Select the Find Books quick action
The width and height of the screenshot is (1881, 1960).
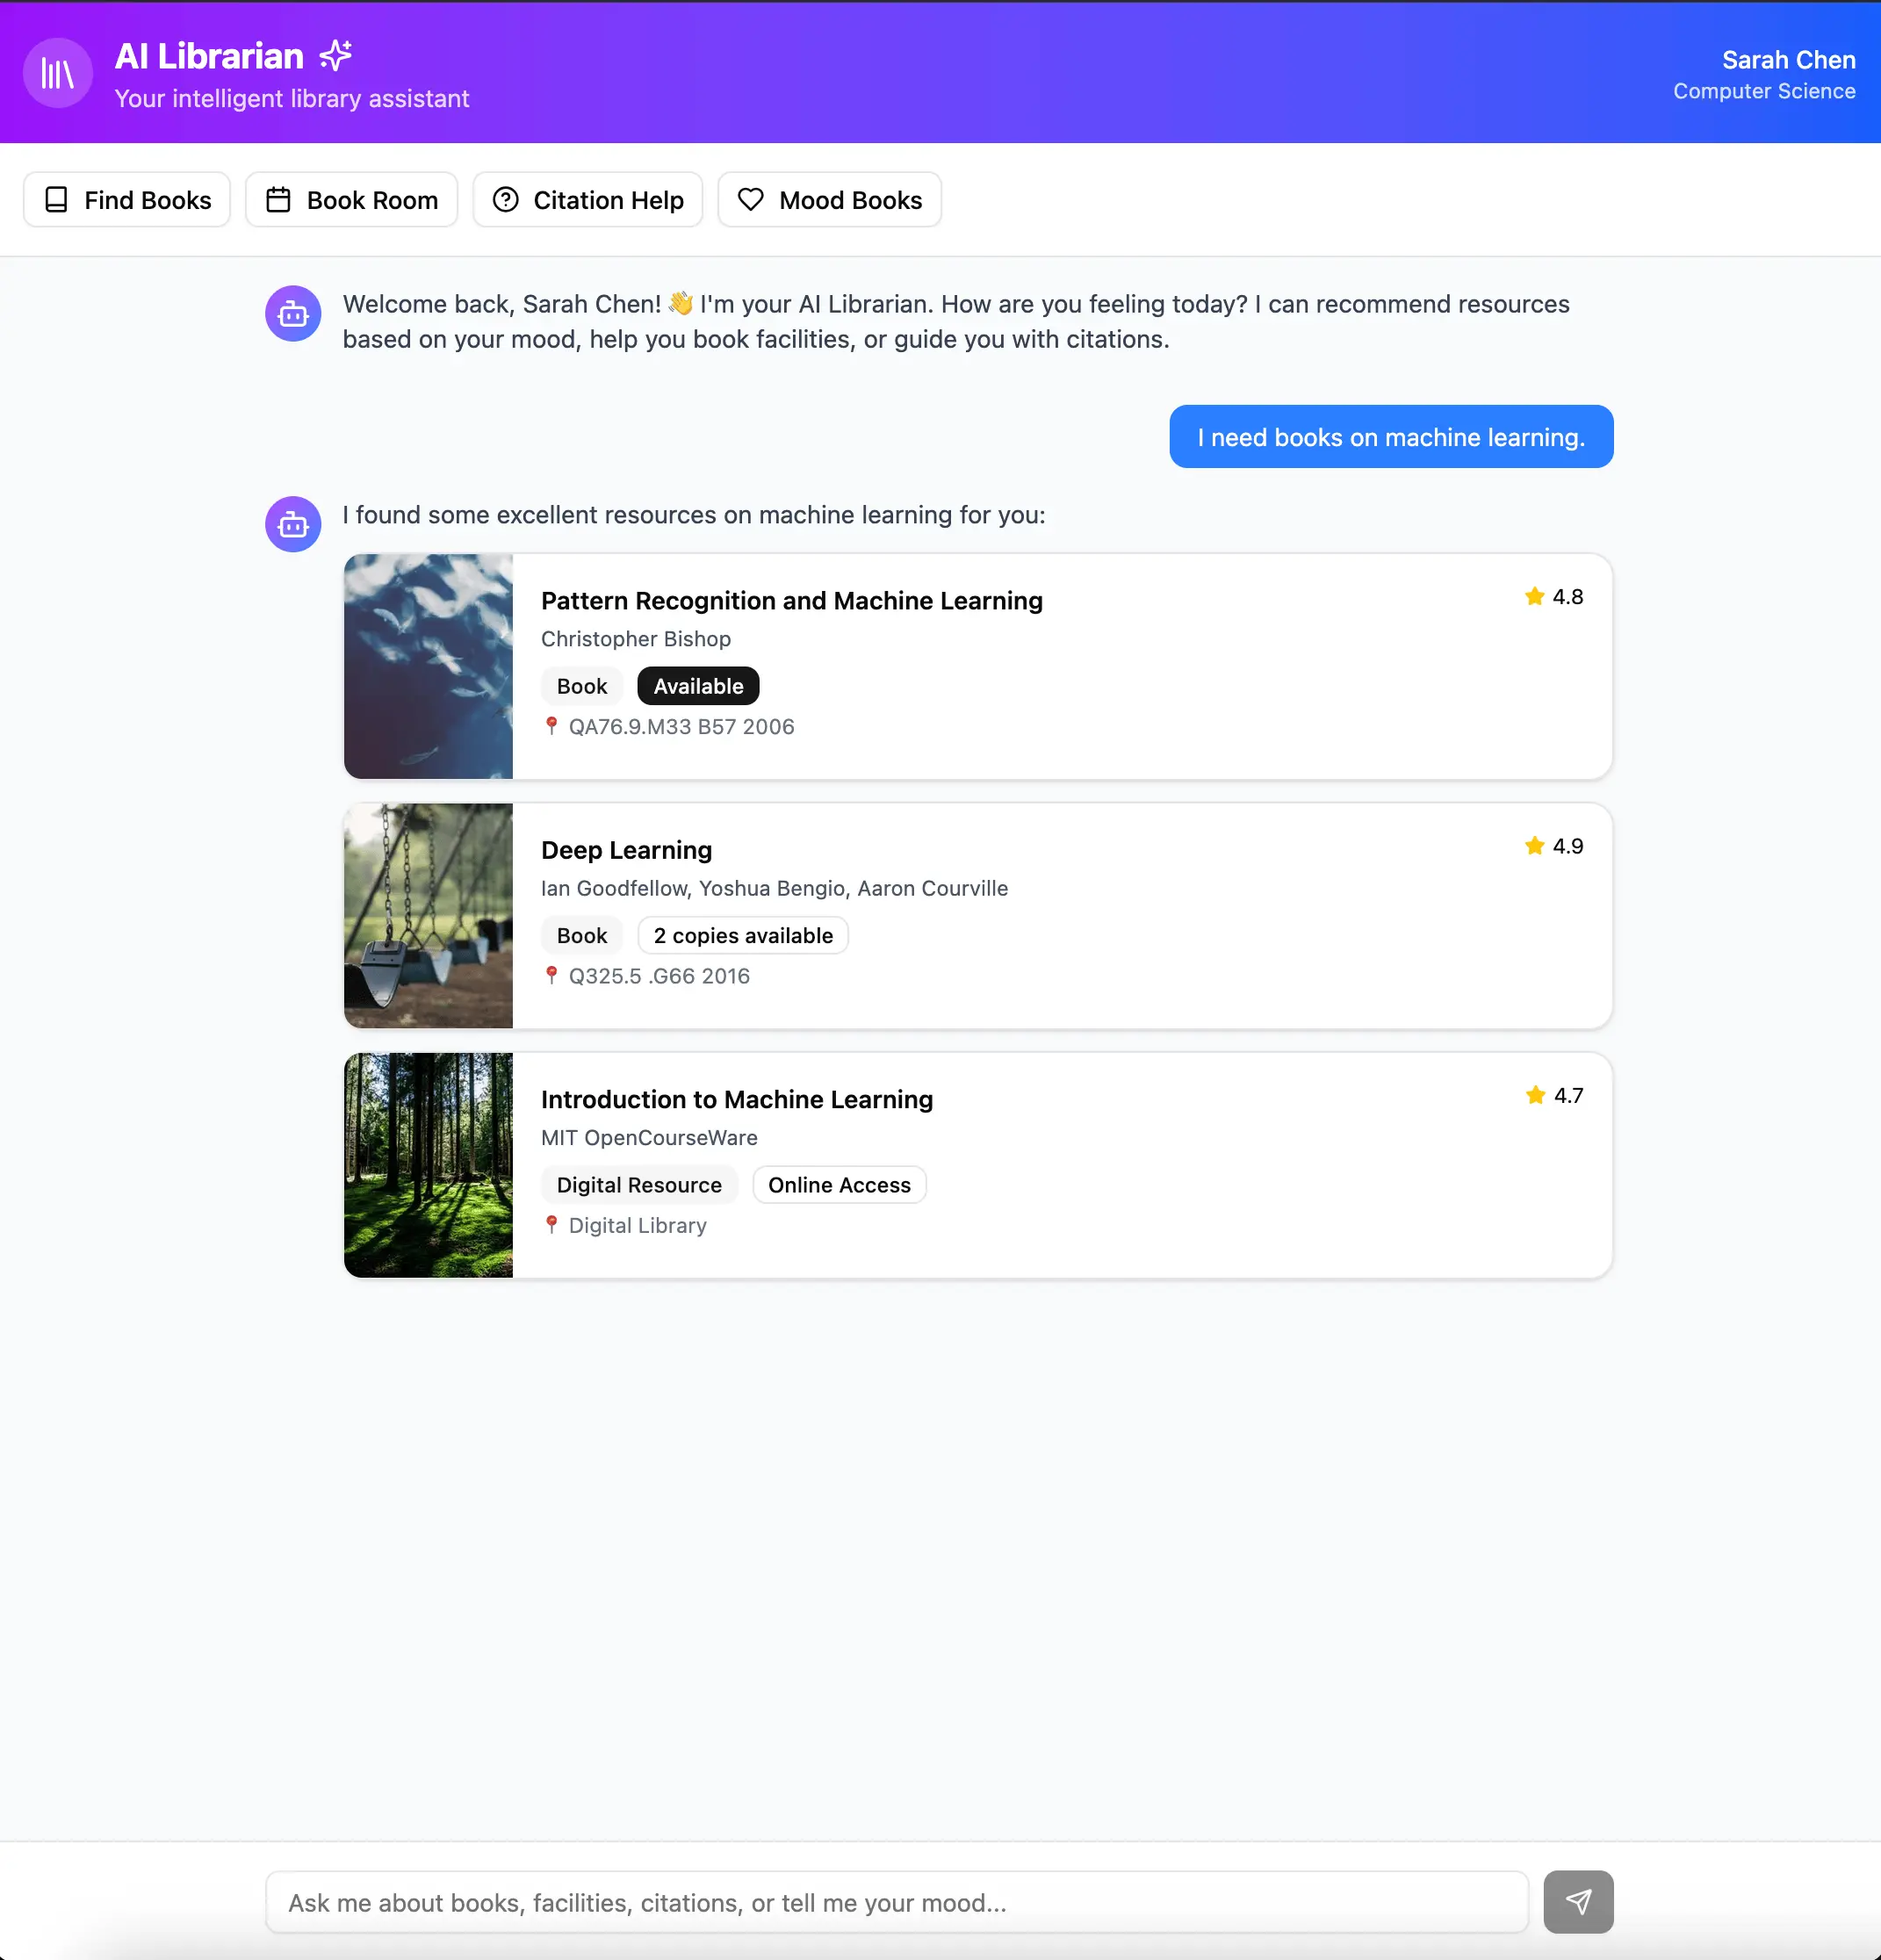127,200
